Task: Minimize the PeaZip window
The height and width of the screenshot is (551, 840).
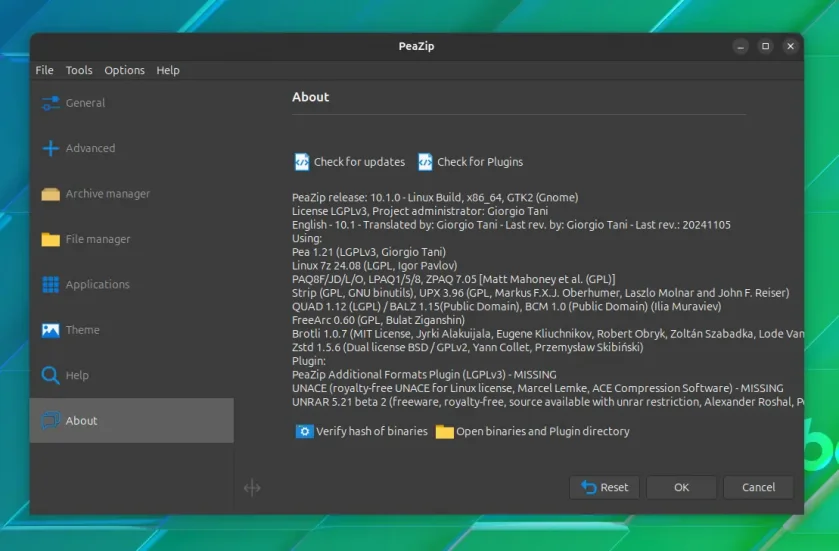Action: click(740, 47)
